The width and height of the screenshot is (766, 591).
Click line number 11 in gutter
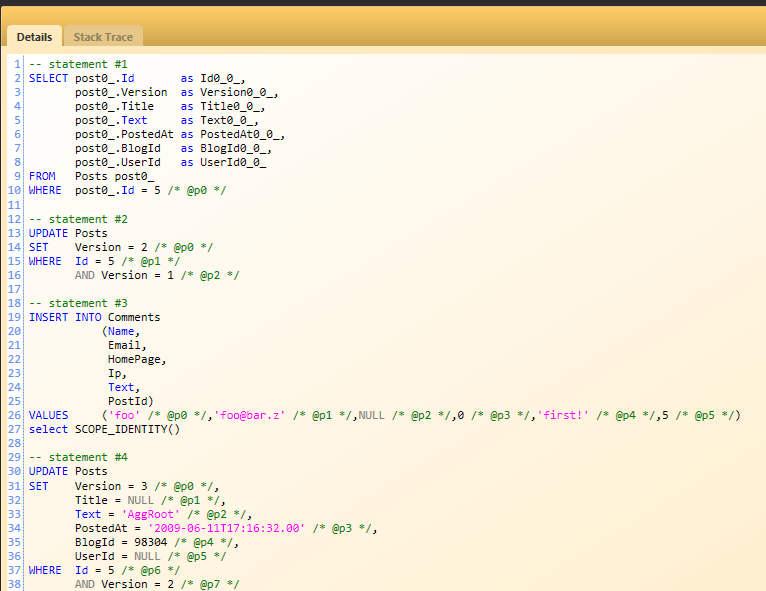[14, 205]
